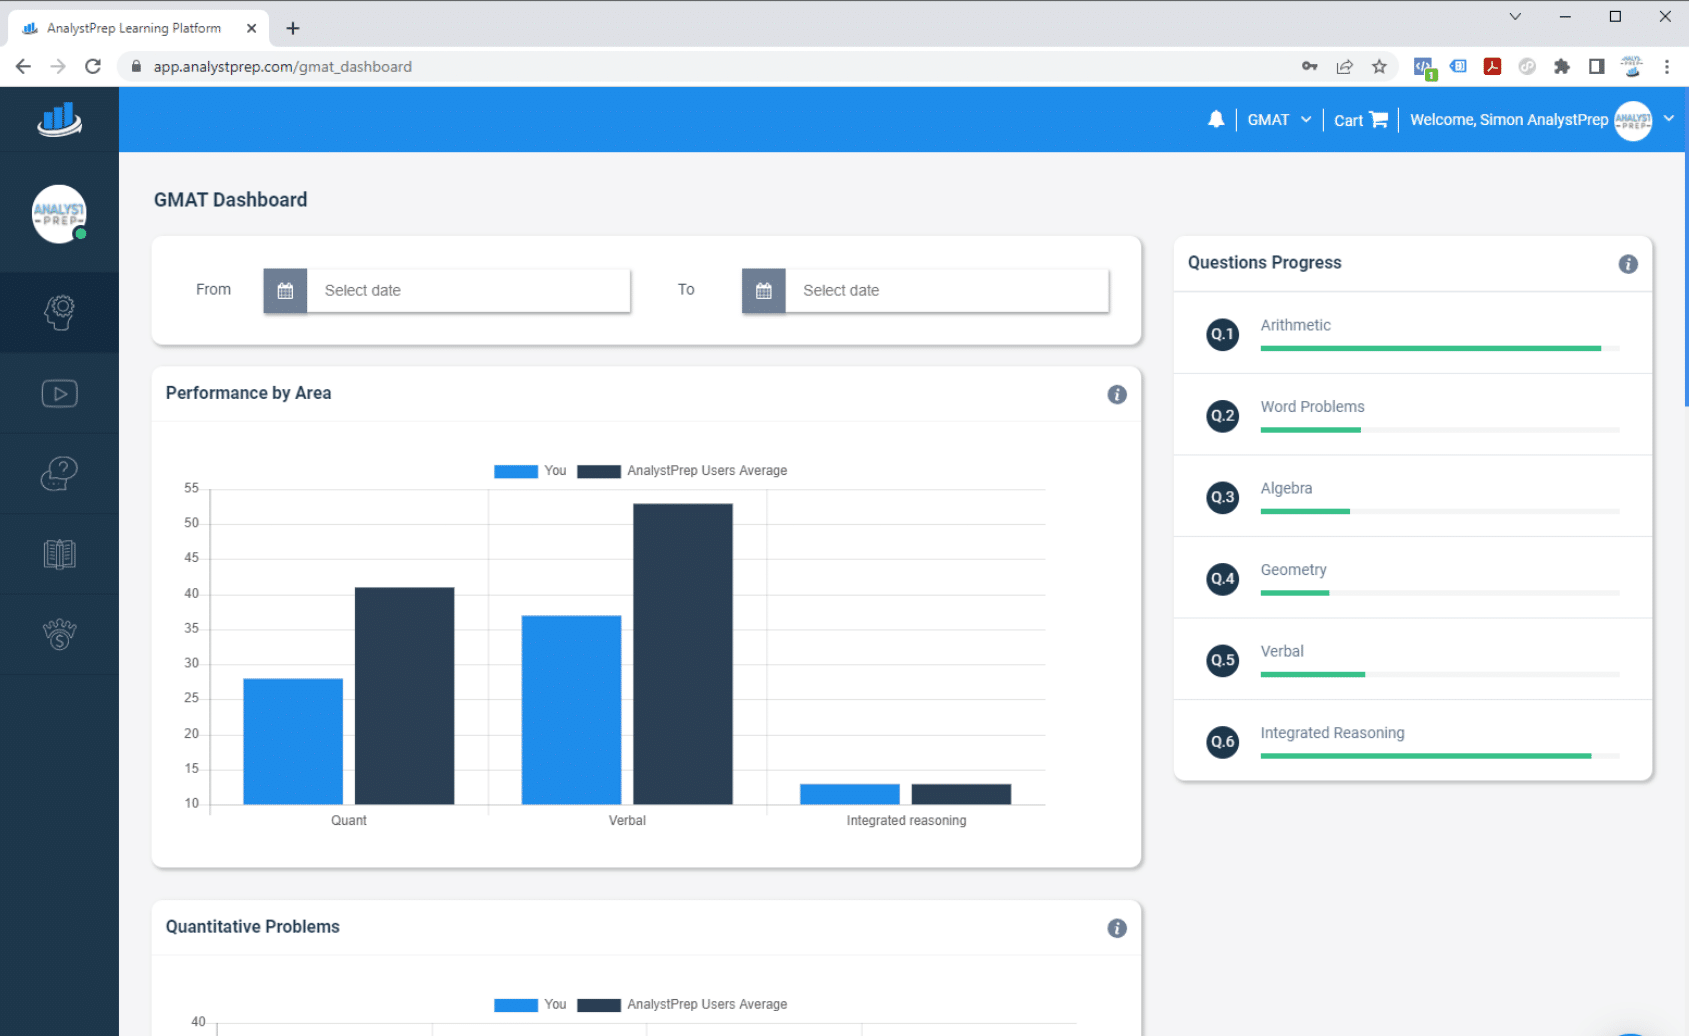Image resolution: width=1689 pixels, height=1036 pixels.
Task: Open the help question-mark sidebar icon
Action: pos(59,474)
